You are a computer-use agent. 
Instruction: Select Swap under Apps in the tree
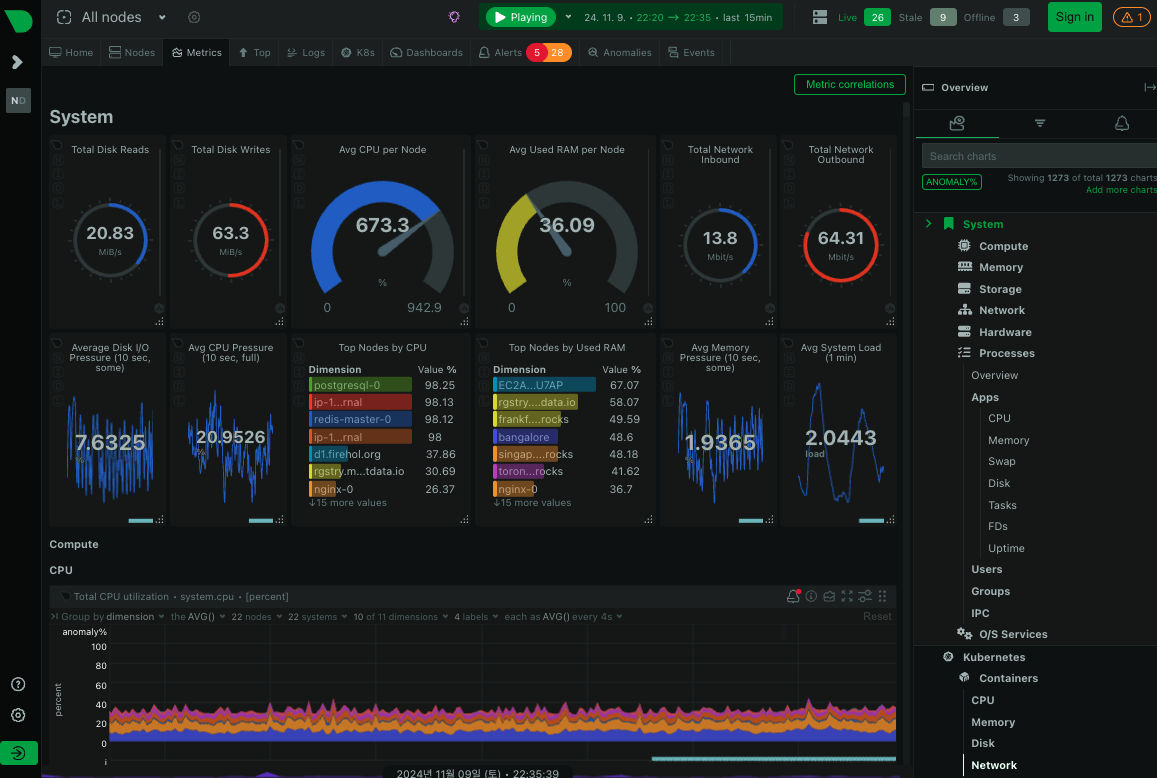pos(1001,461)
